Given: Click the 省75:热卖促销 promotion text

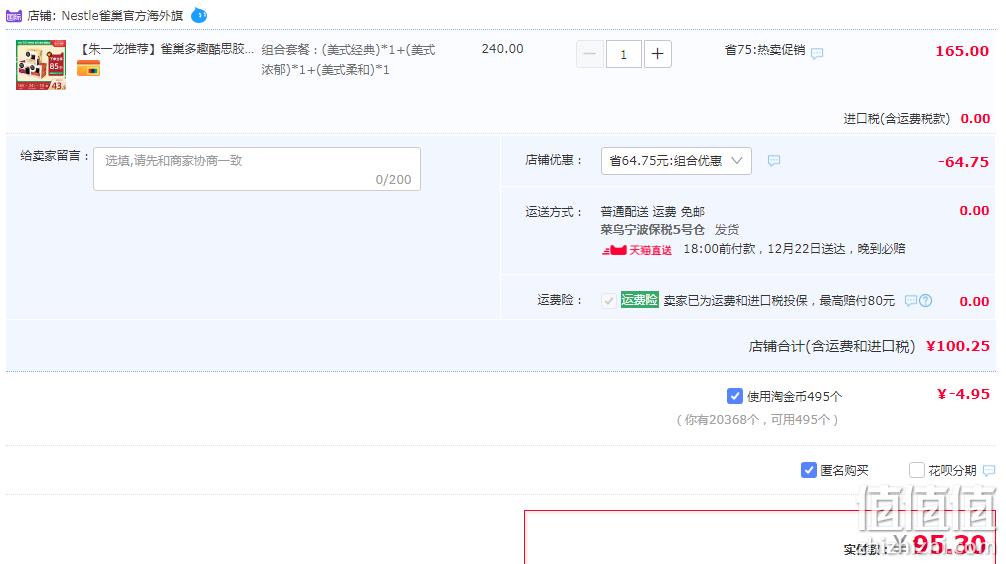Looking at the screenshot, I should (765, 49).
